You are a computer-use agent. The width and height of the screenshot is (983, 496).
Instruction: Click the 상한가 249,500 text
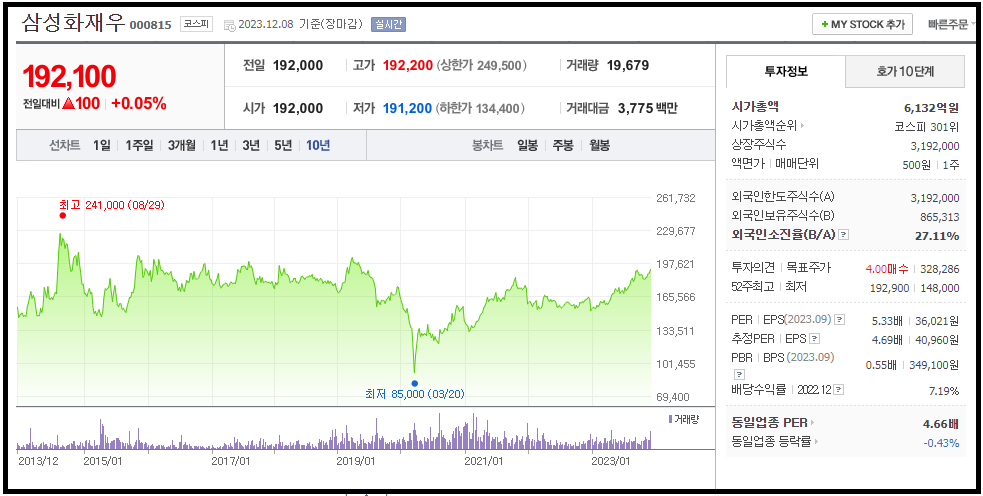481,65
